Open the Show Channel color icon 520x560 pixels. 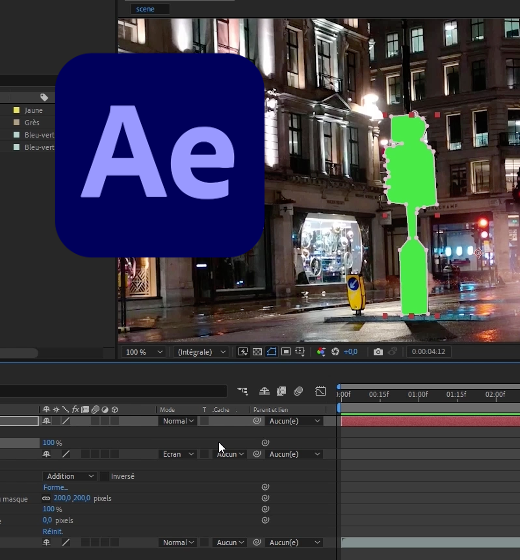(321, 352)
